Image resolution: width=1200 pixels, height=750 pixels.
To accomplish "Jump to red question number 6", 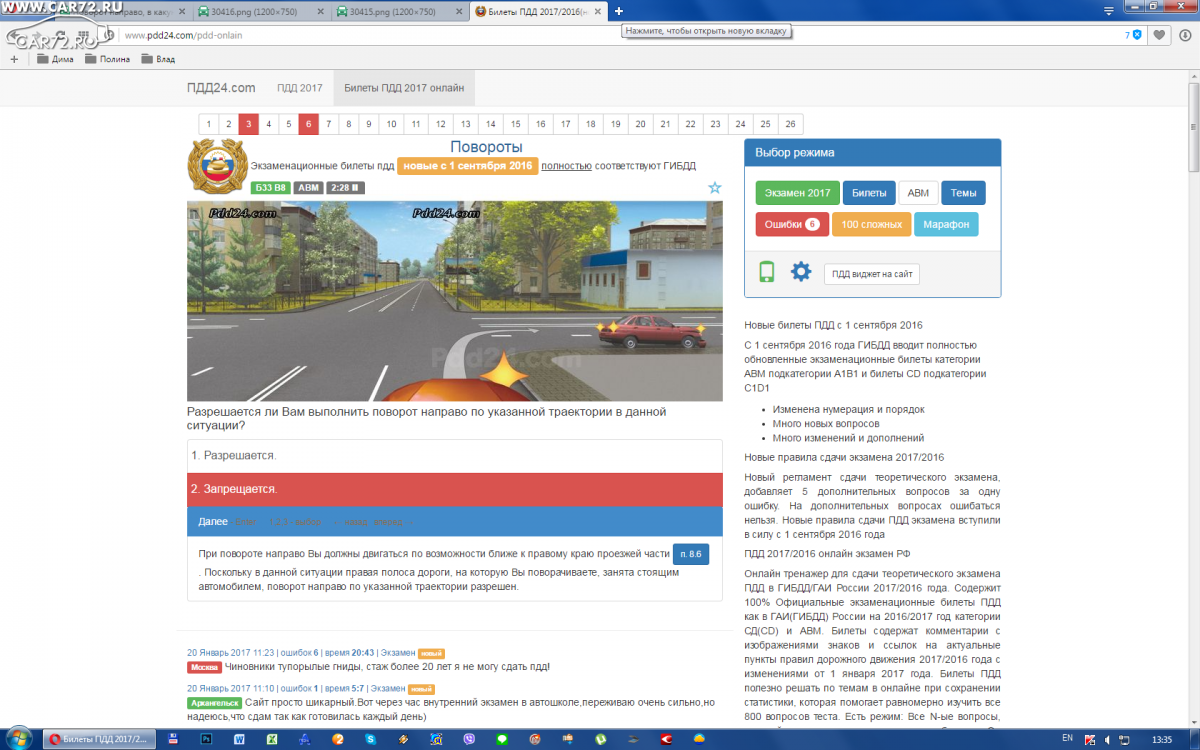I will pos(308,124).
